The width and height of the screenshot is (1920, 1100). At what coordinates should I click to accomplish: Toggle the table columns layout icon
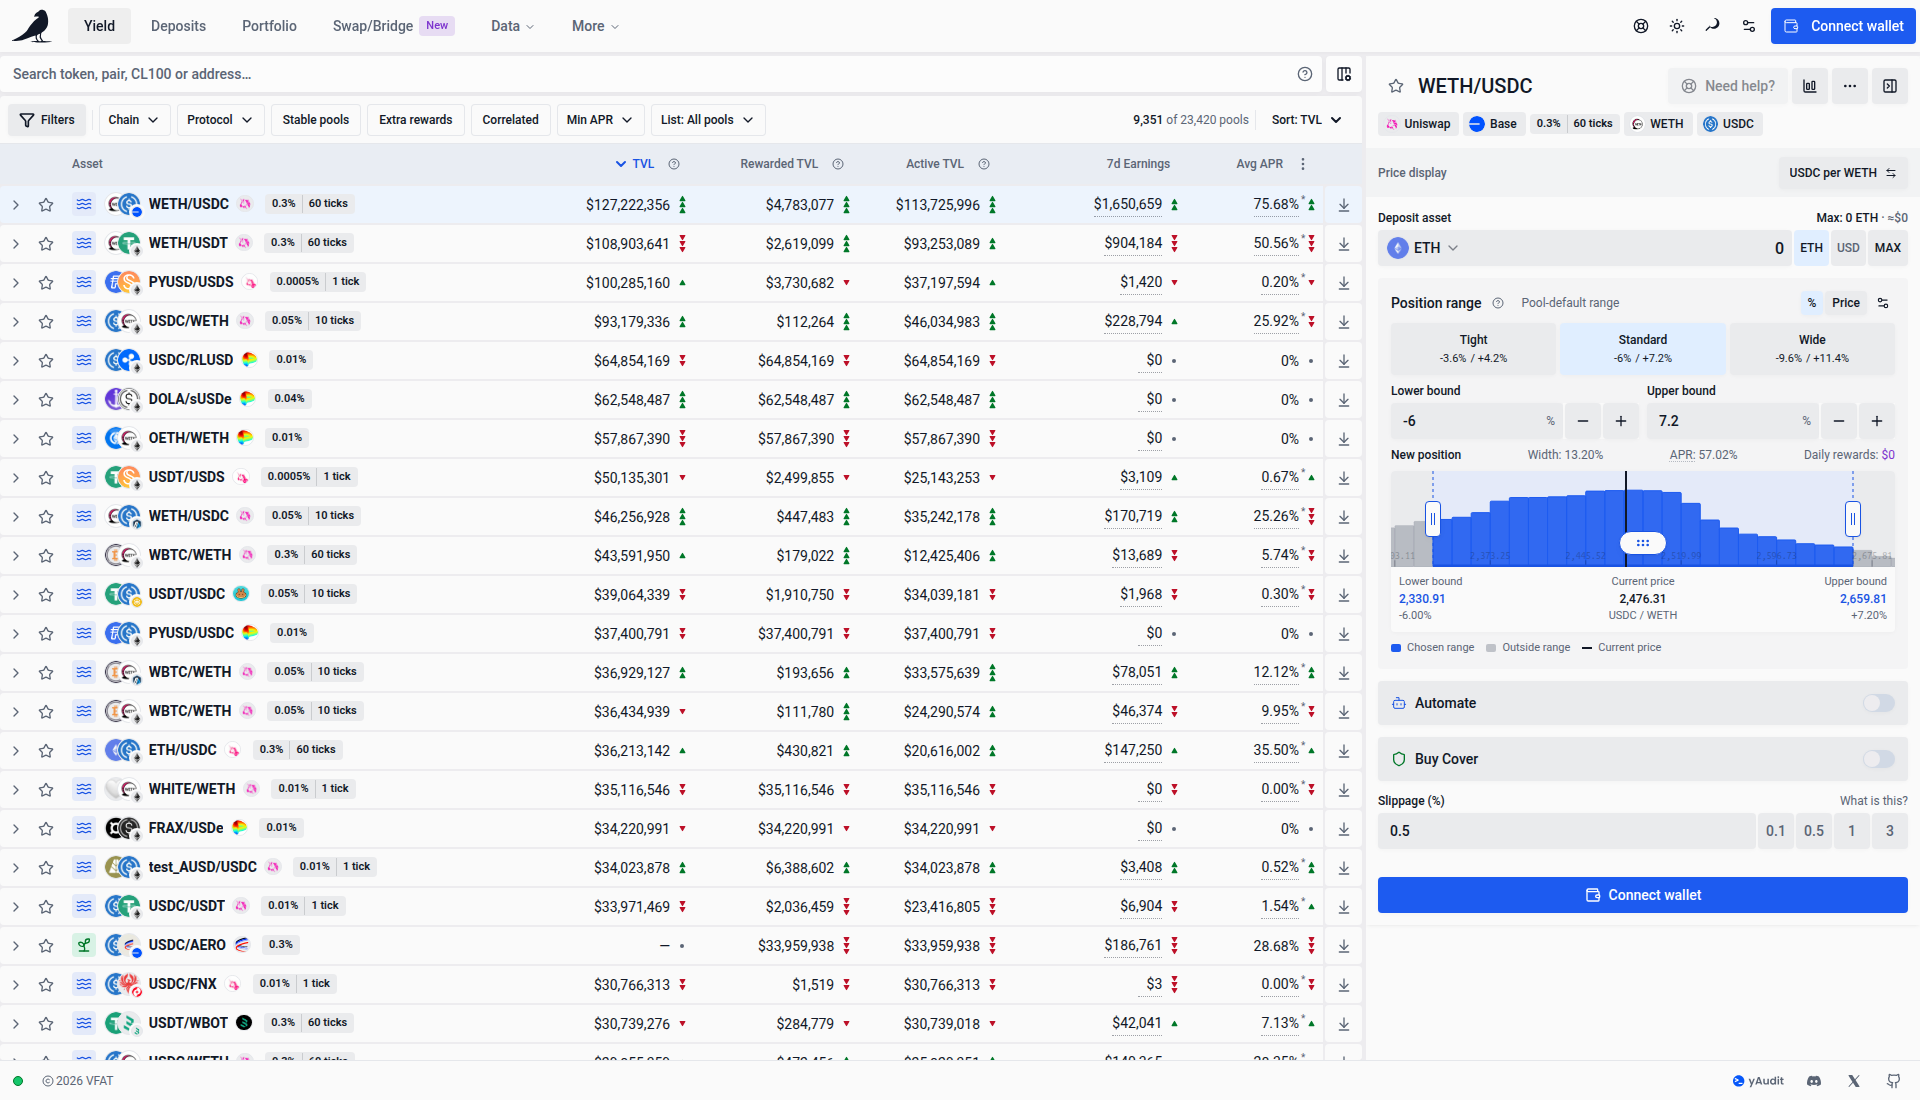click(1344, 74)
